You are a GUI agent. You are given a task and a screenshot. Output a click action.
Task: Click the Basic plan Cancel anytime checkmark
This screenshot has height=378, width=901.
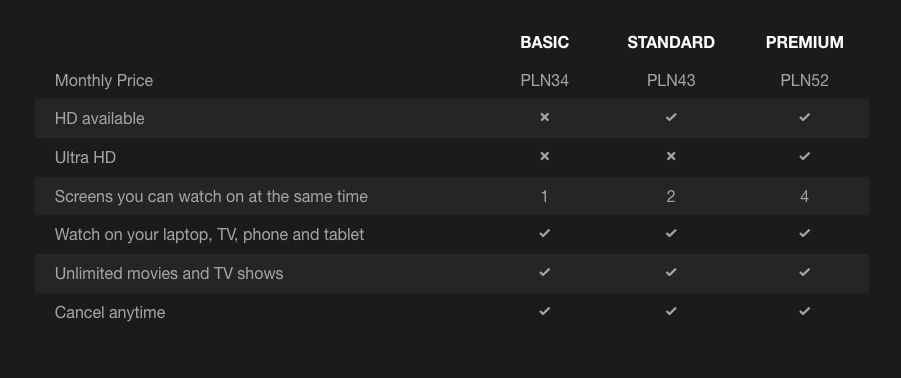pos(545,311)
